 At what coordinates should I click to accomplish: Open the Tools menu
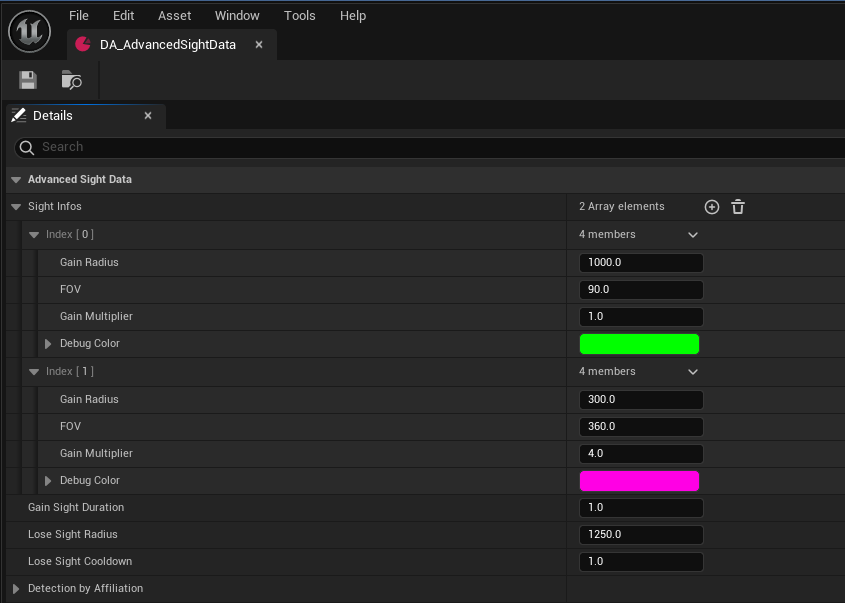click(300, 16)
